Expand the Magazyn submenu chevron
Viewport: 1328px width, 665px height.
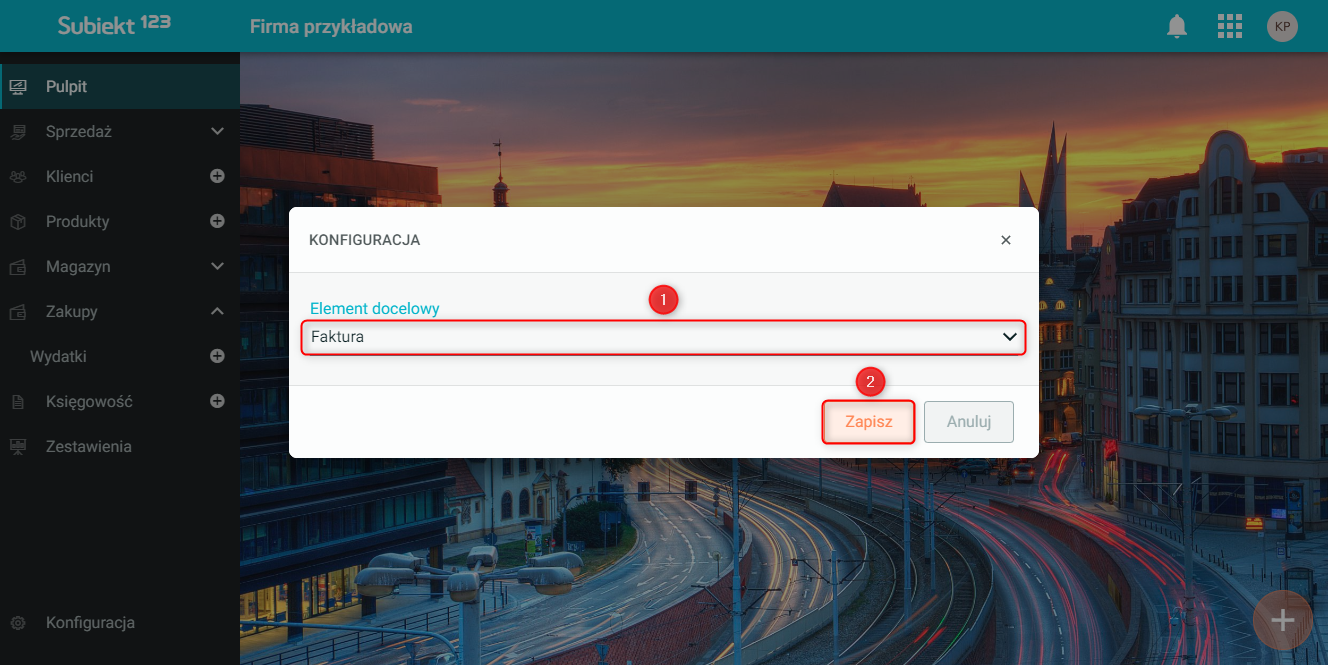[x=218, y=266]
